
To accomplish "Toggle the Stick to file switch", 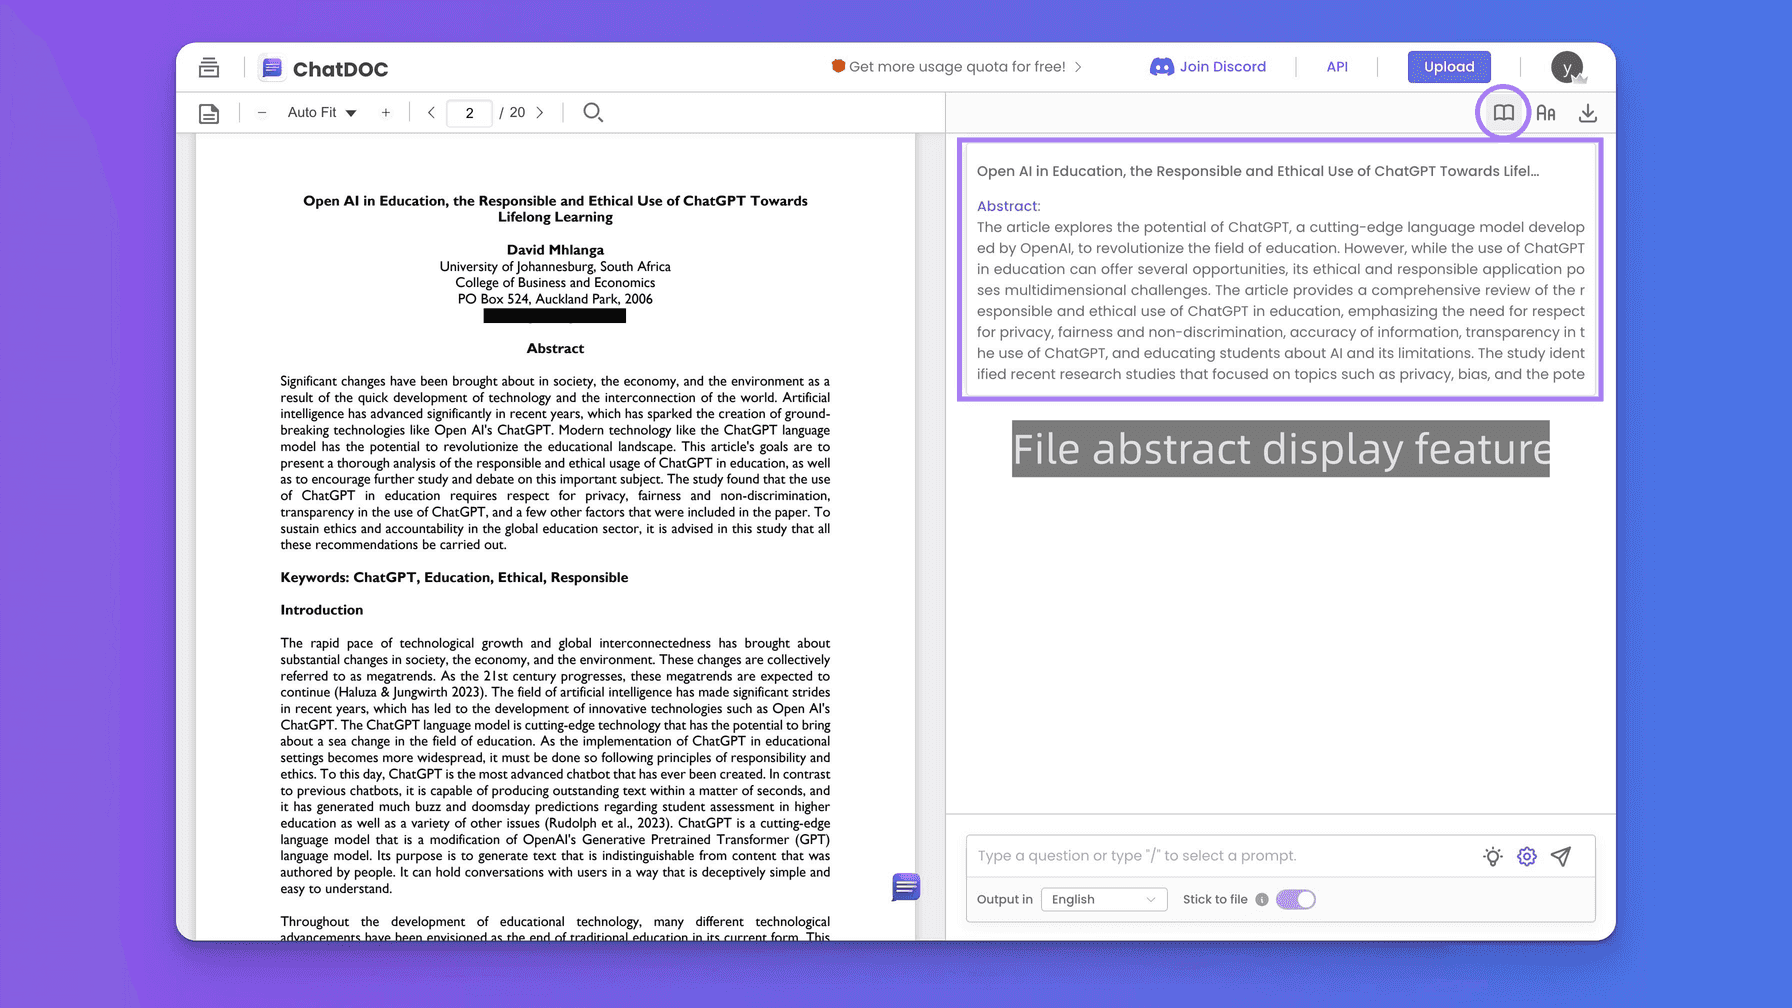I will (1295, 899).
